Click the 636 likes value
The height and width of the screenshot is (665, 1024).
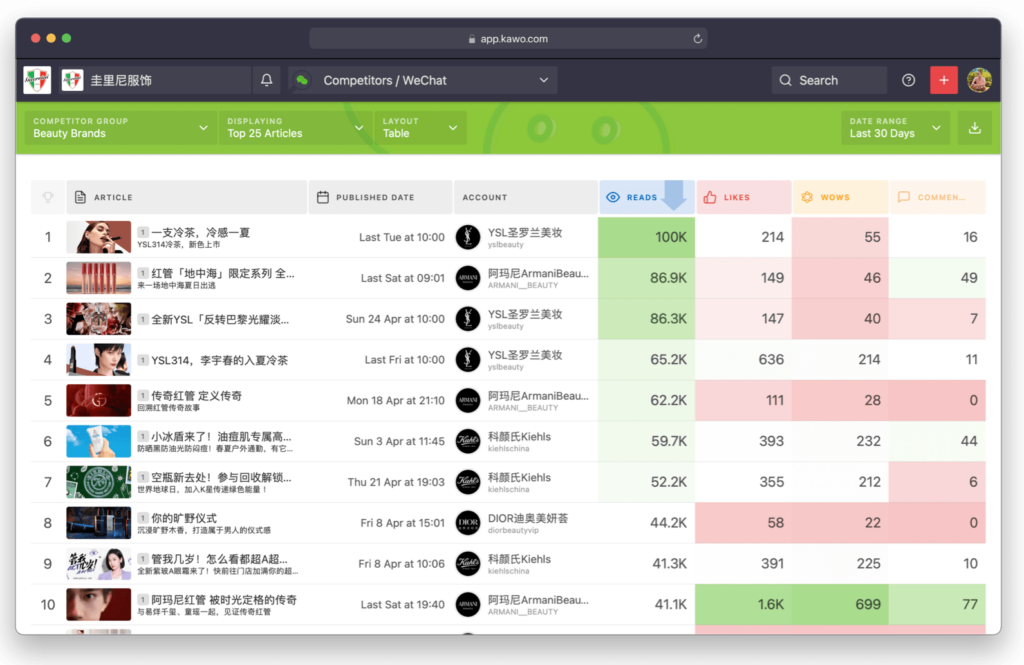click(x=771, y=360)
